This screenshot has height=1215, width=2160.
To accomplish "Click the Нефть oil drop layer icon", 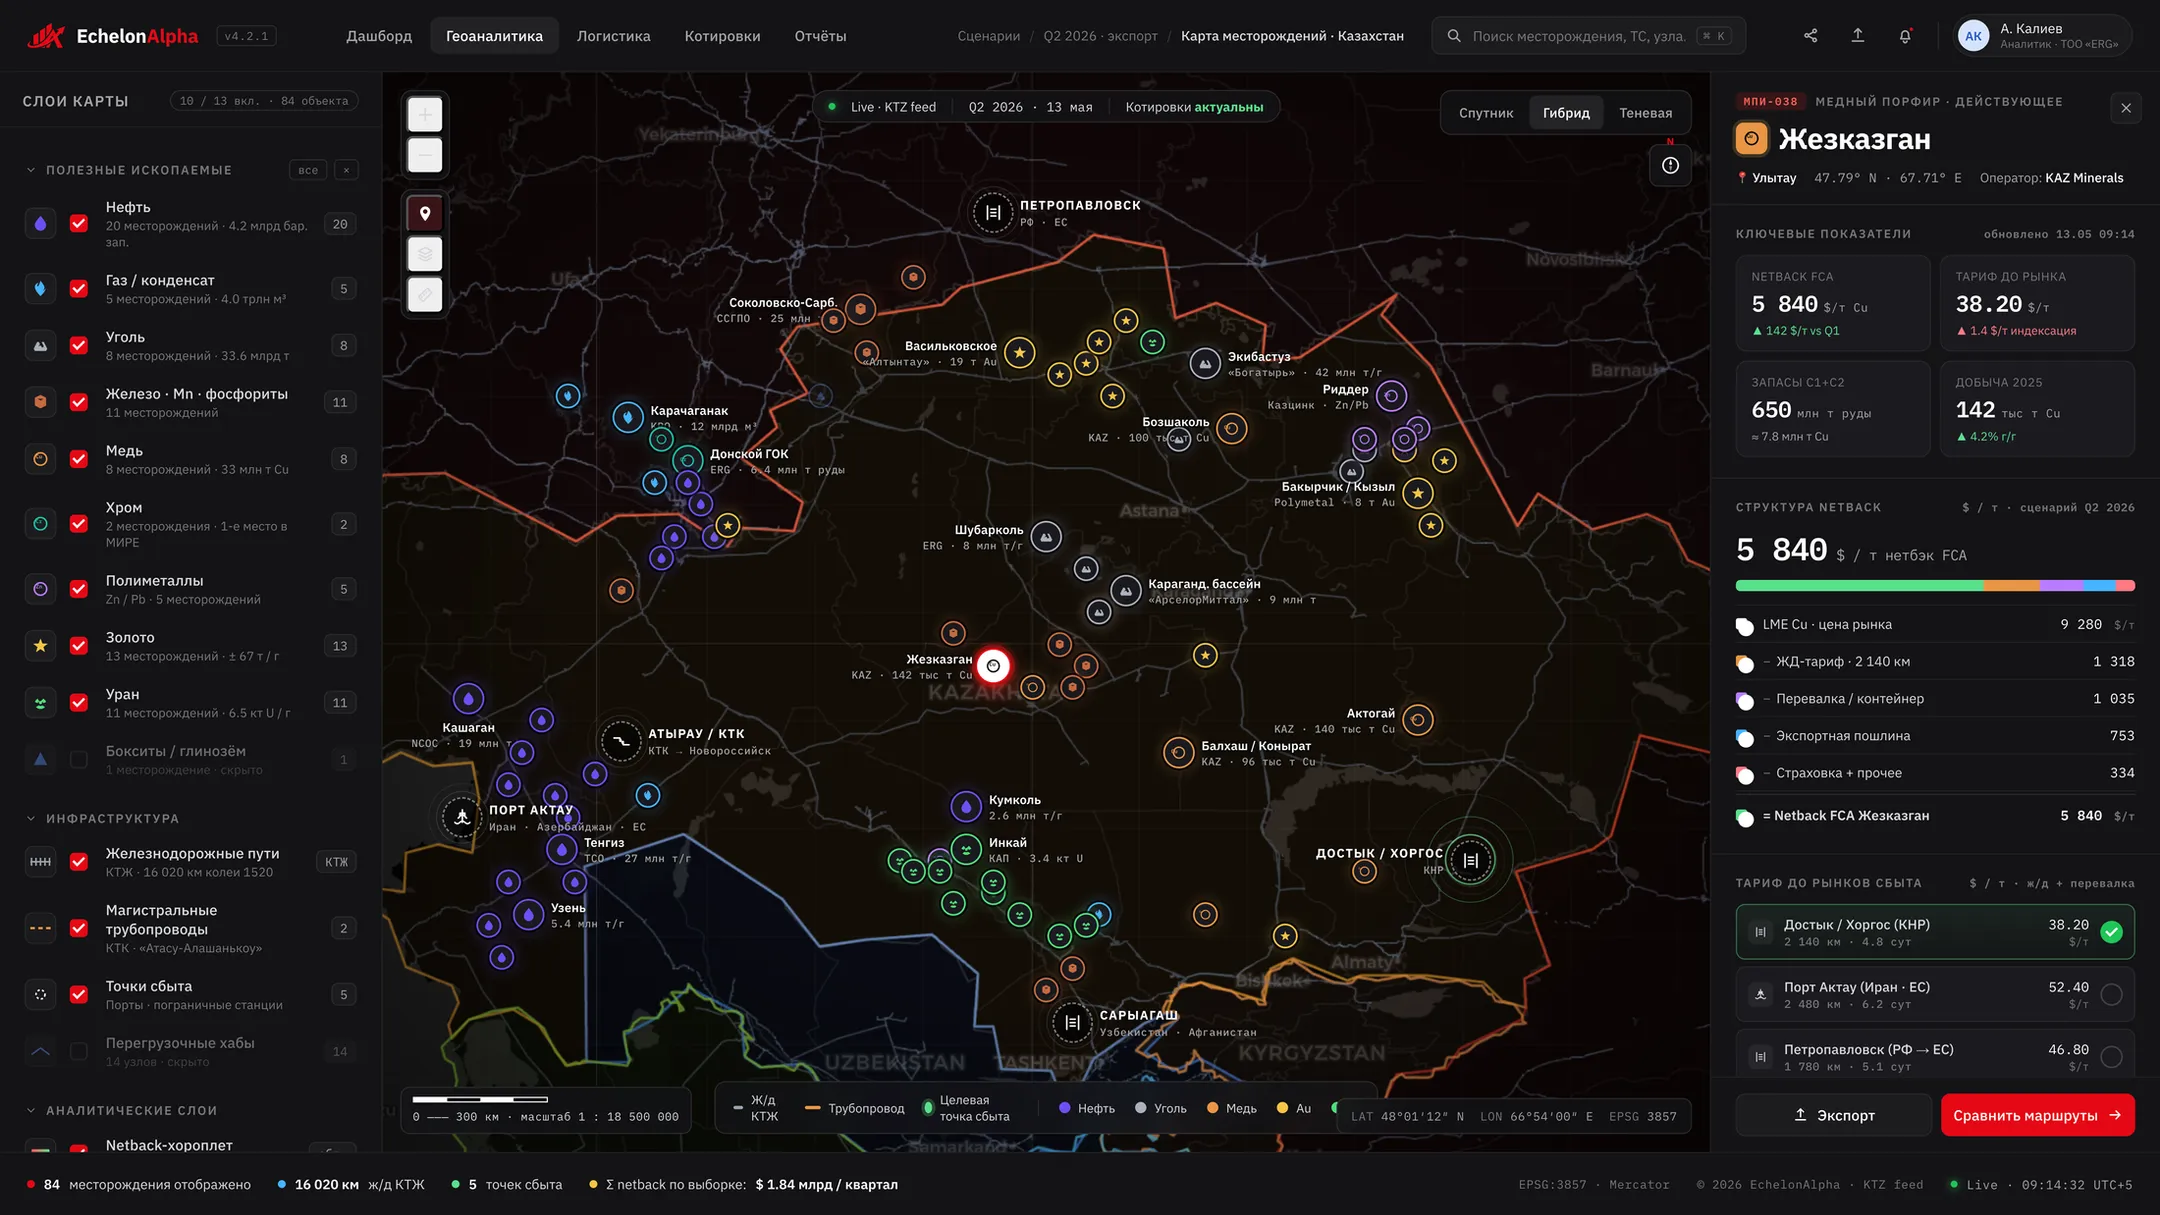I will click(x=40, y=224).
